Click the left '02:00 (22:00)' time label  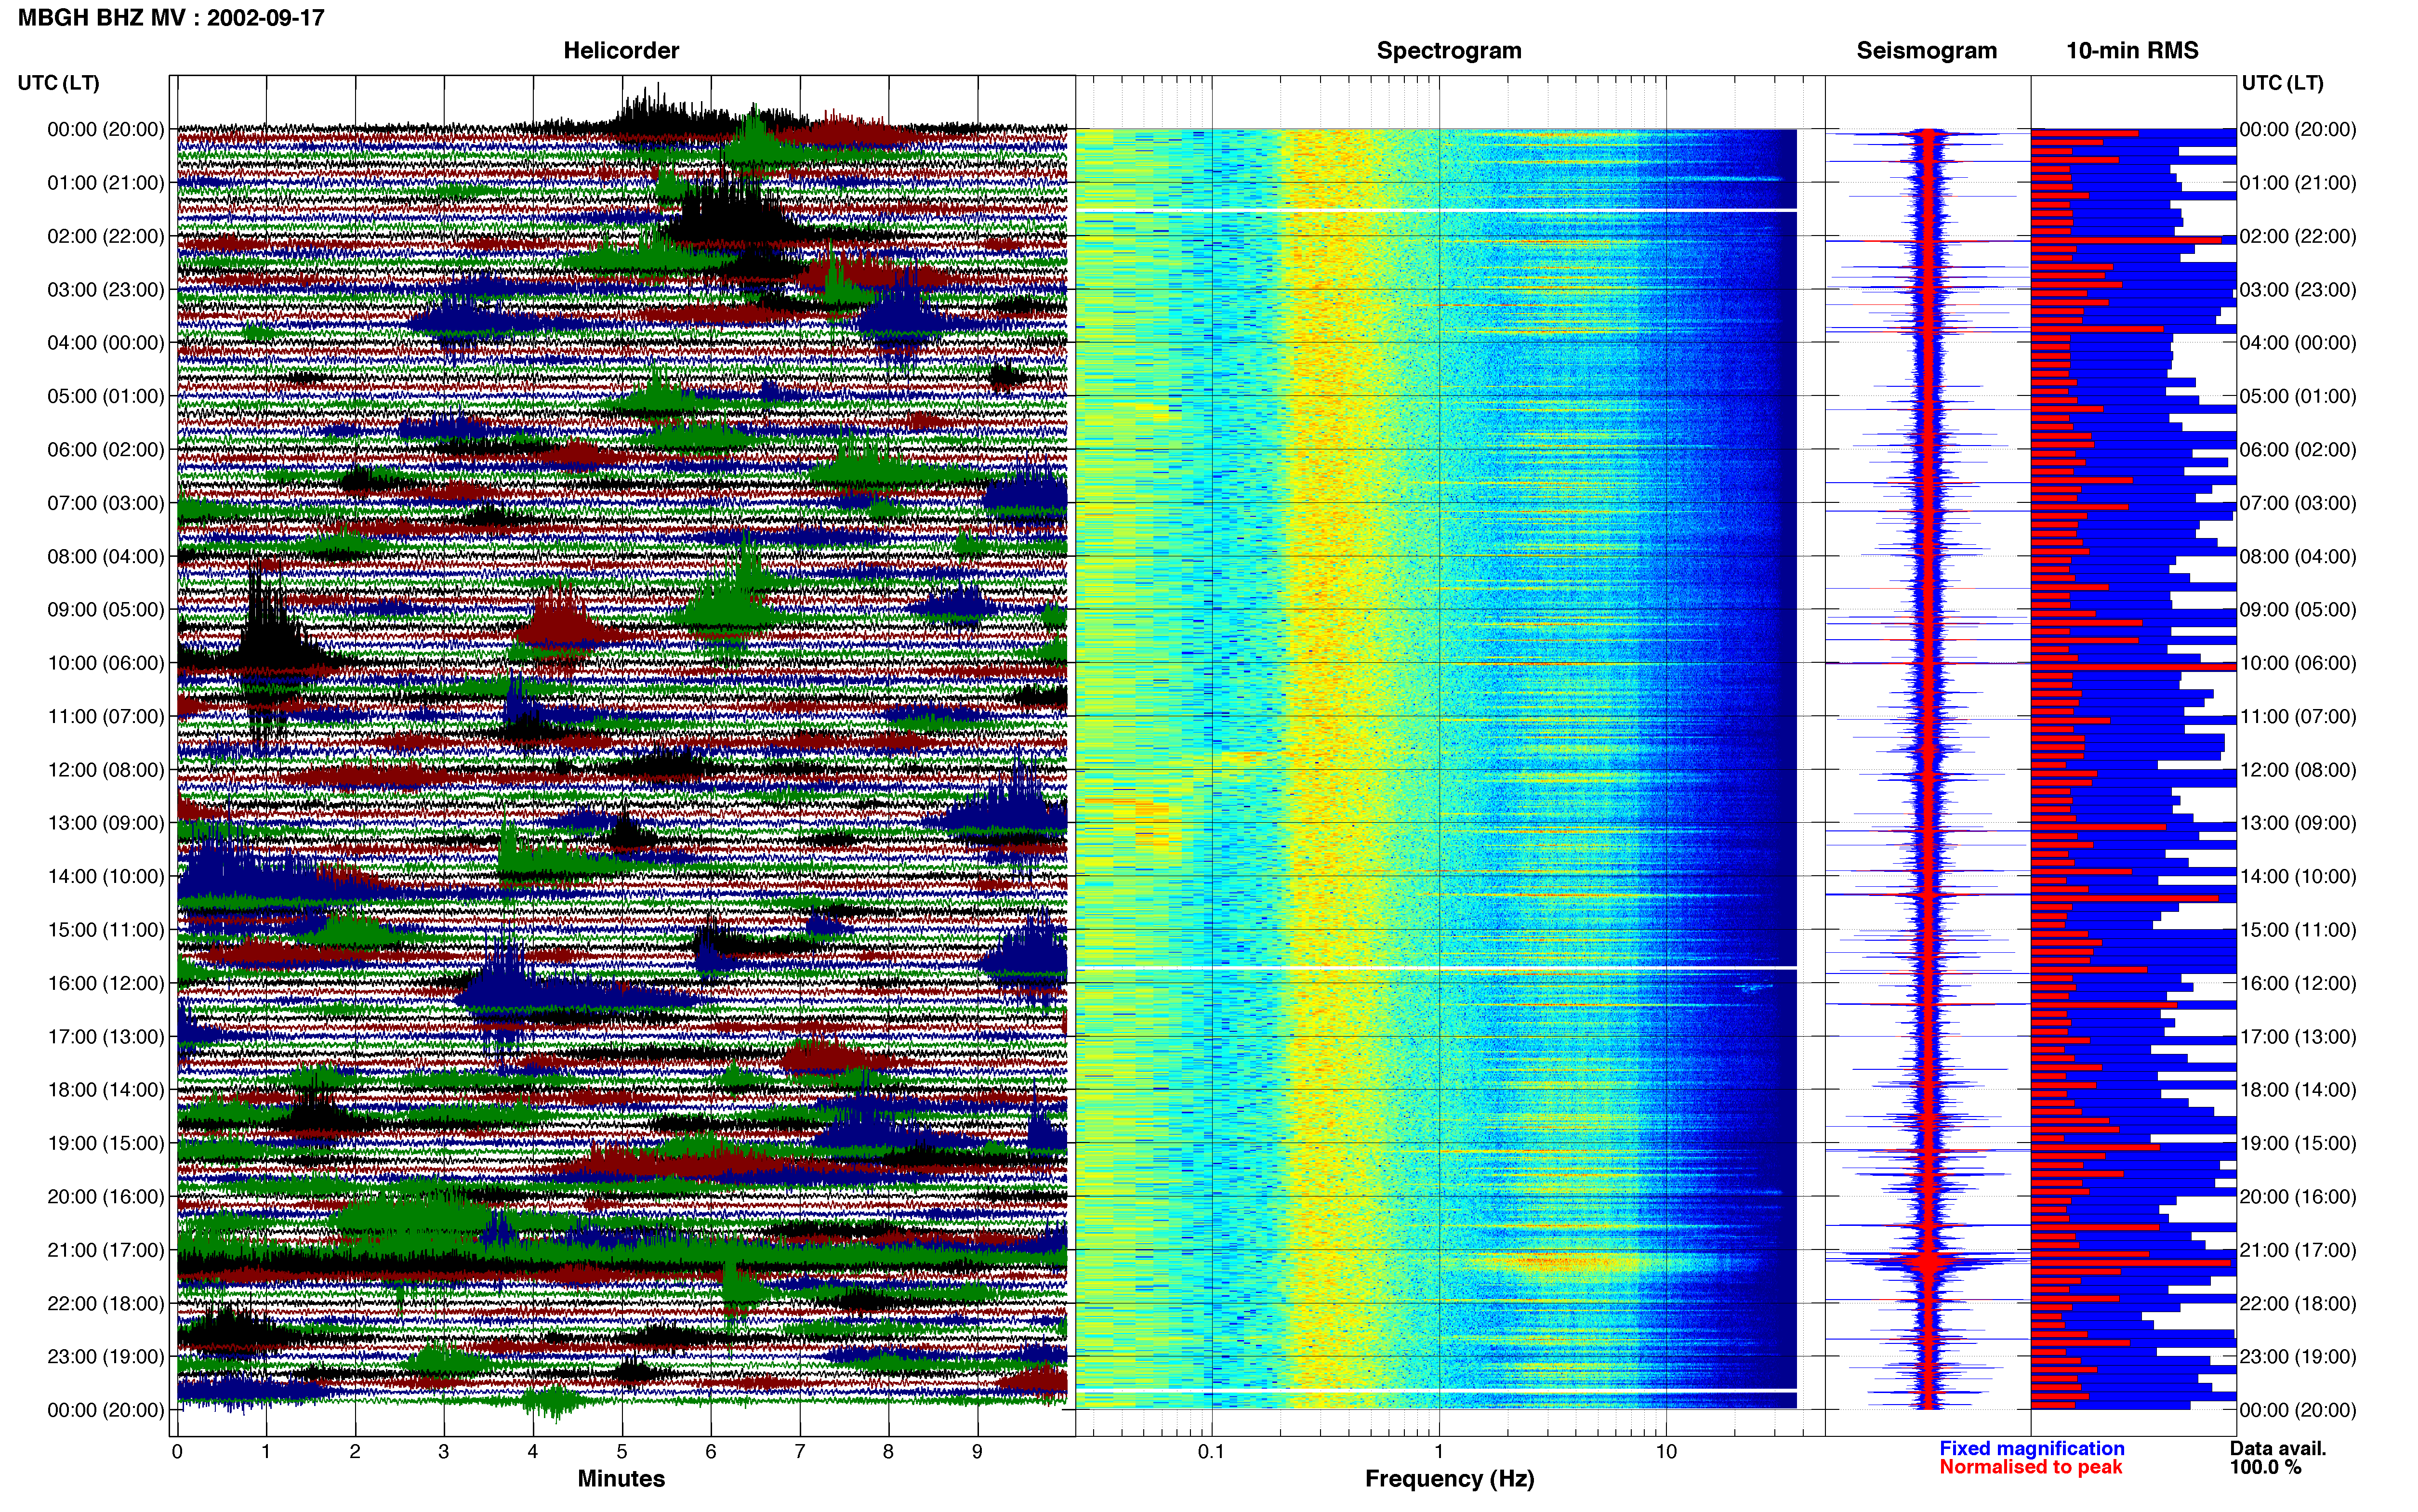coord(106,236)
